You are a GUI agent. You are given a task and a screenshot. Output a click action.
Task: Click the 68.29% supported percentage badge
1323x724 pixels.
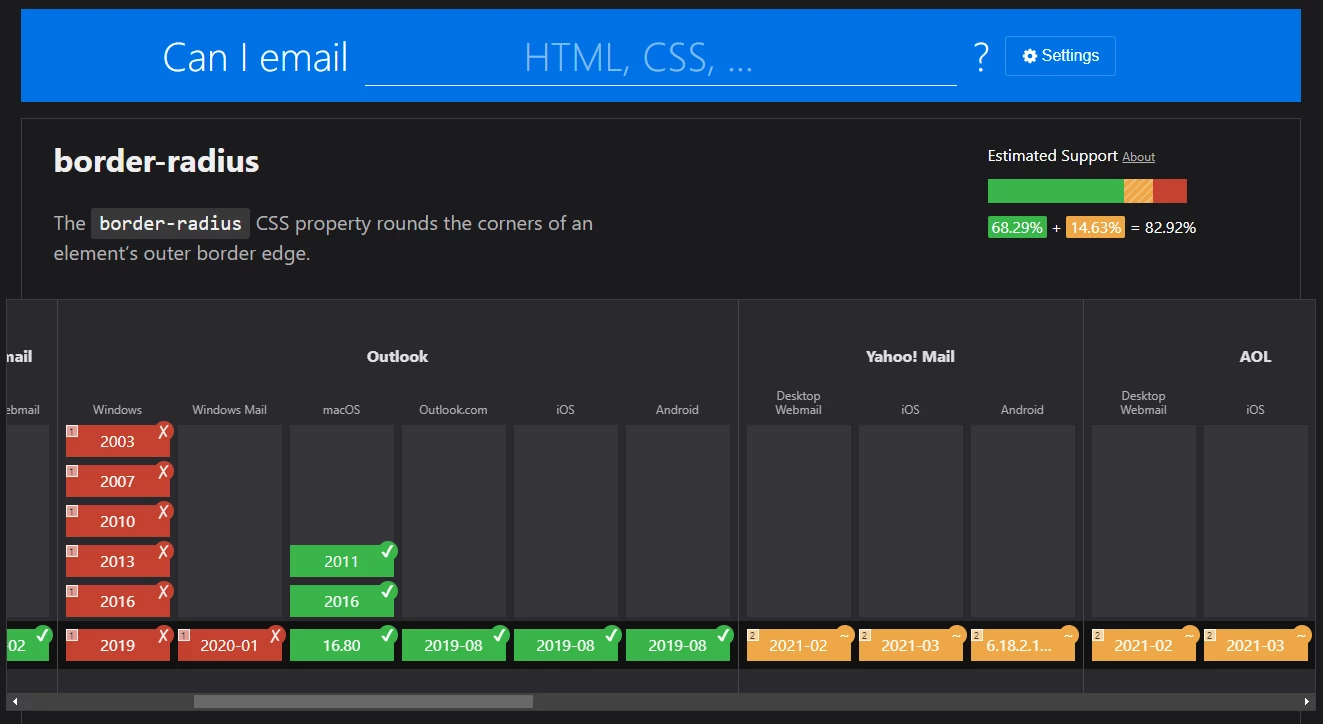[1017, 228]
